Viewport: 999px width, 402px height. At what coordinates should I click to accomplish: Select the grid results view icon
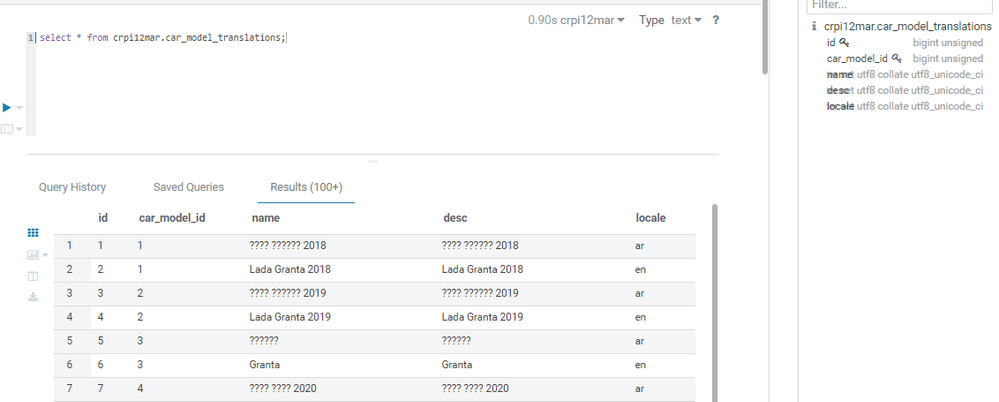[x=33, y=233]
